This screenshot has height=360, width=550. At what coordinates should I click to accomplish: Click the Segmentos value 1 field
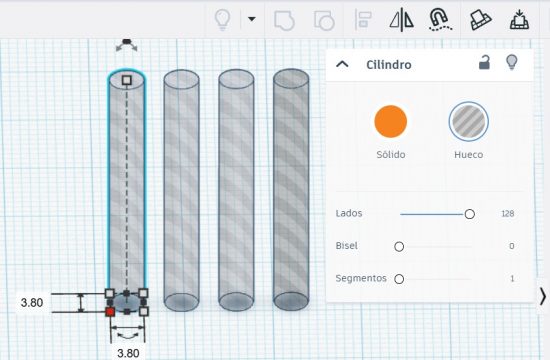[512, 279]
